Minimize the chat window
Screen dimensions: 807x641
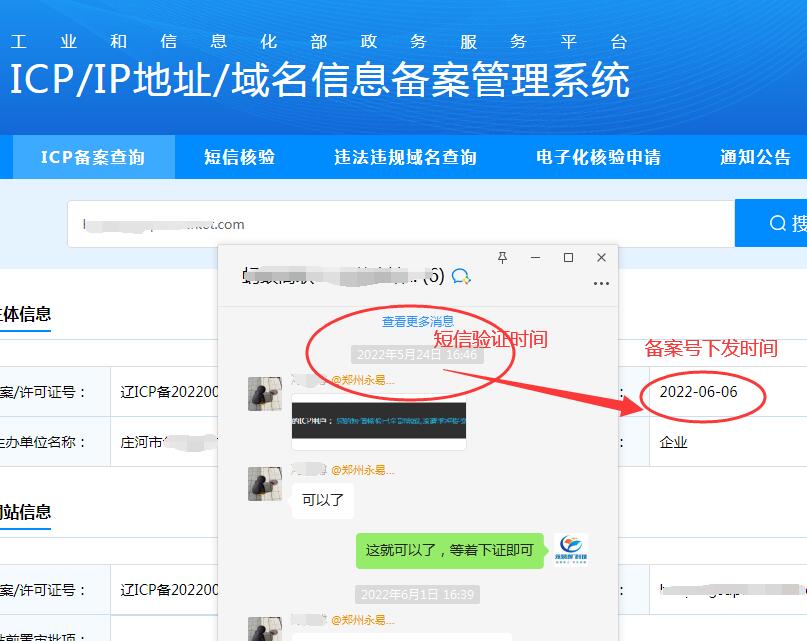point(535,258)
